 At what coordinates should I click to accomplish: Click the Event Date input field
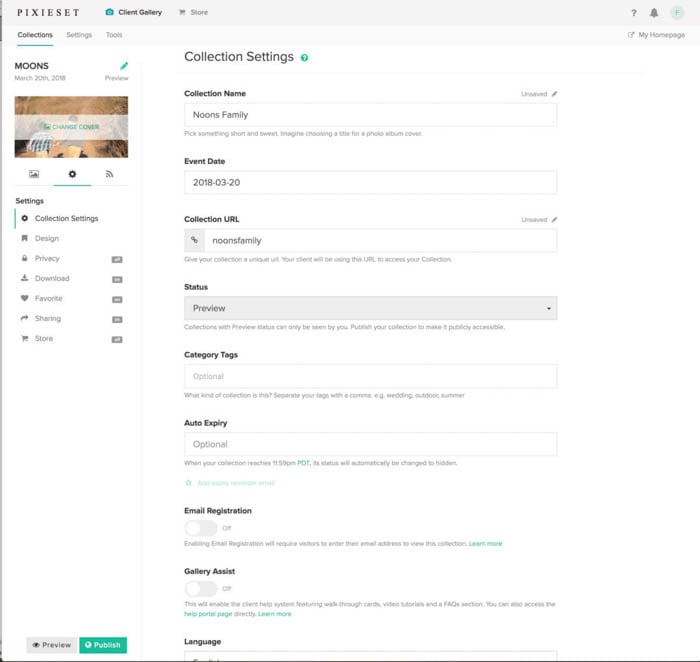[371, 183]
